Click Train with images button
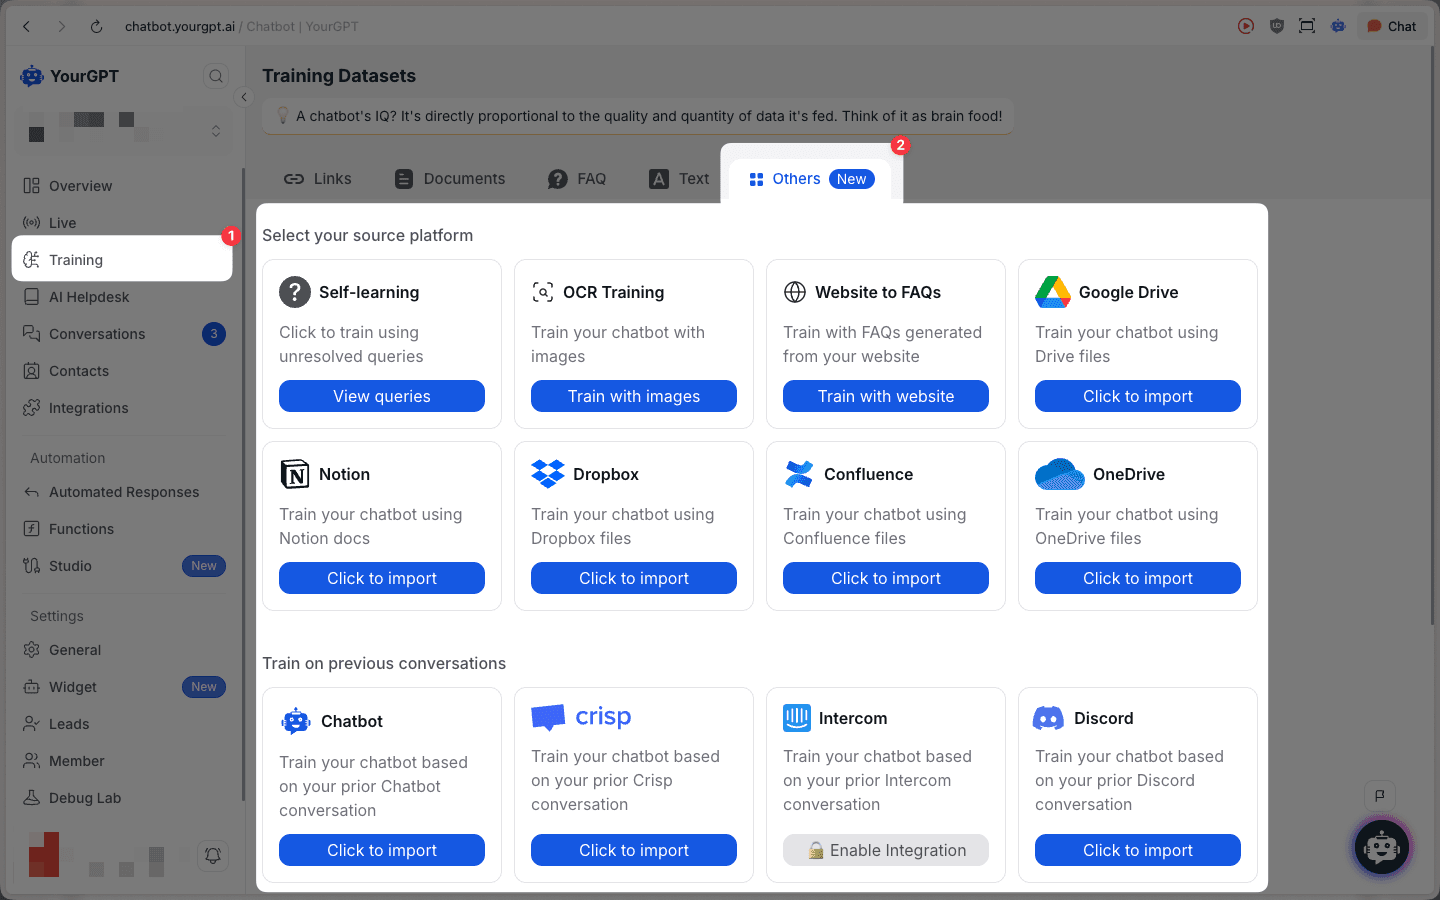Image resolution: width=1440 pixels, height=900 pixels. 634,396
